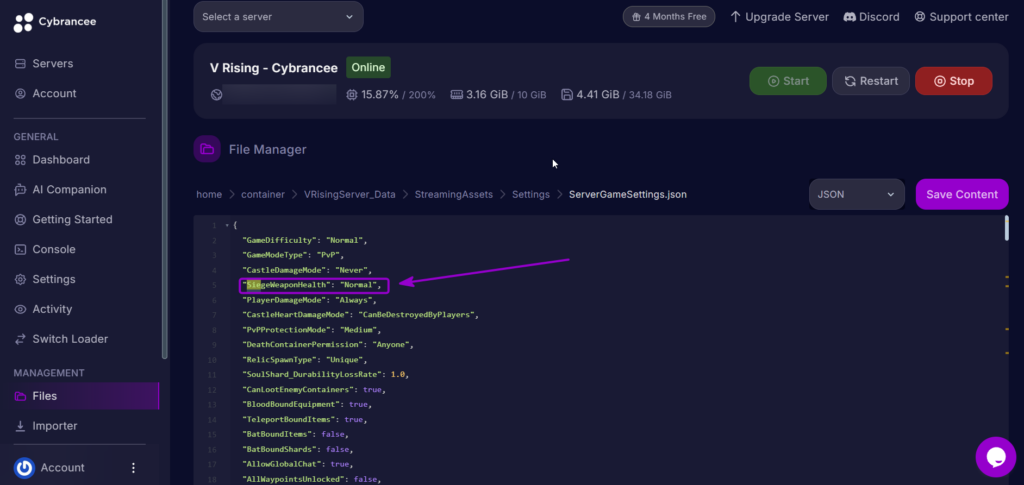Click the disk usage icon
The image size is (1024, 485).
click(x=567, y=95)
